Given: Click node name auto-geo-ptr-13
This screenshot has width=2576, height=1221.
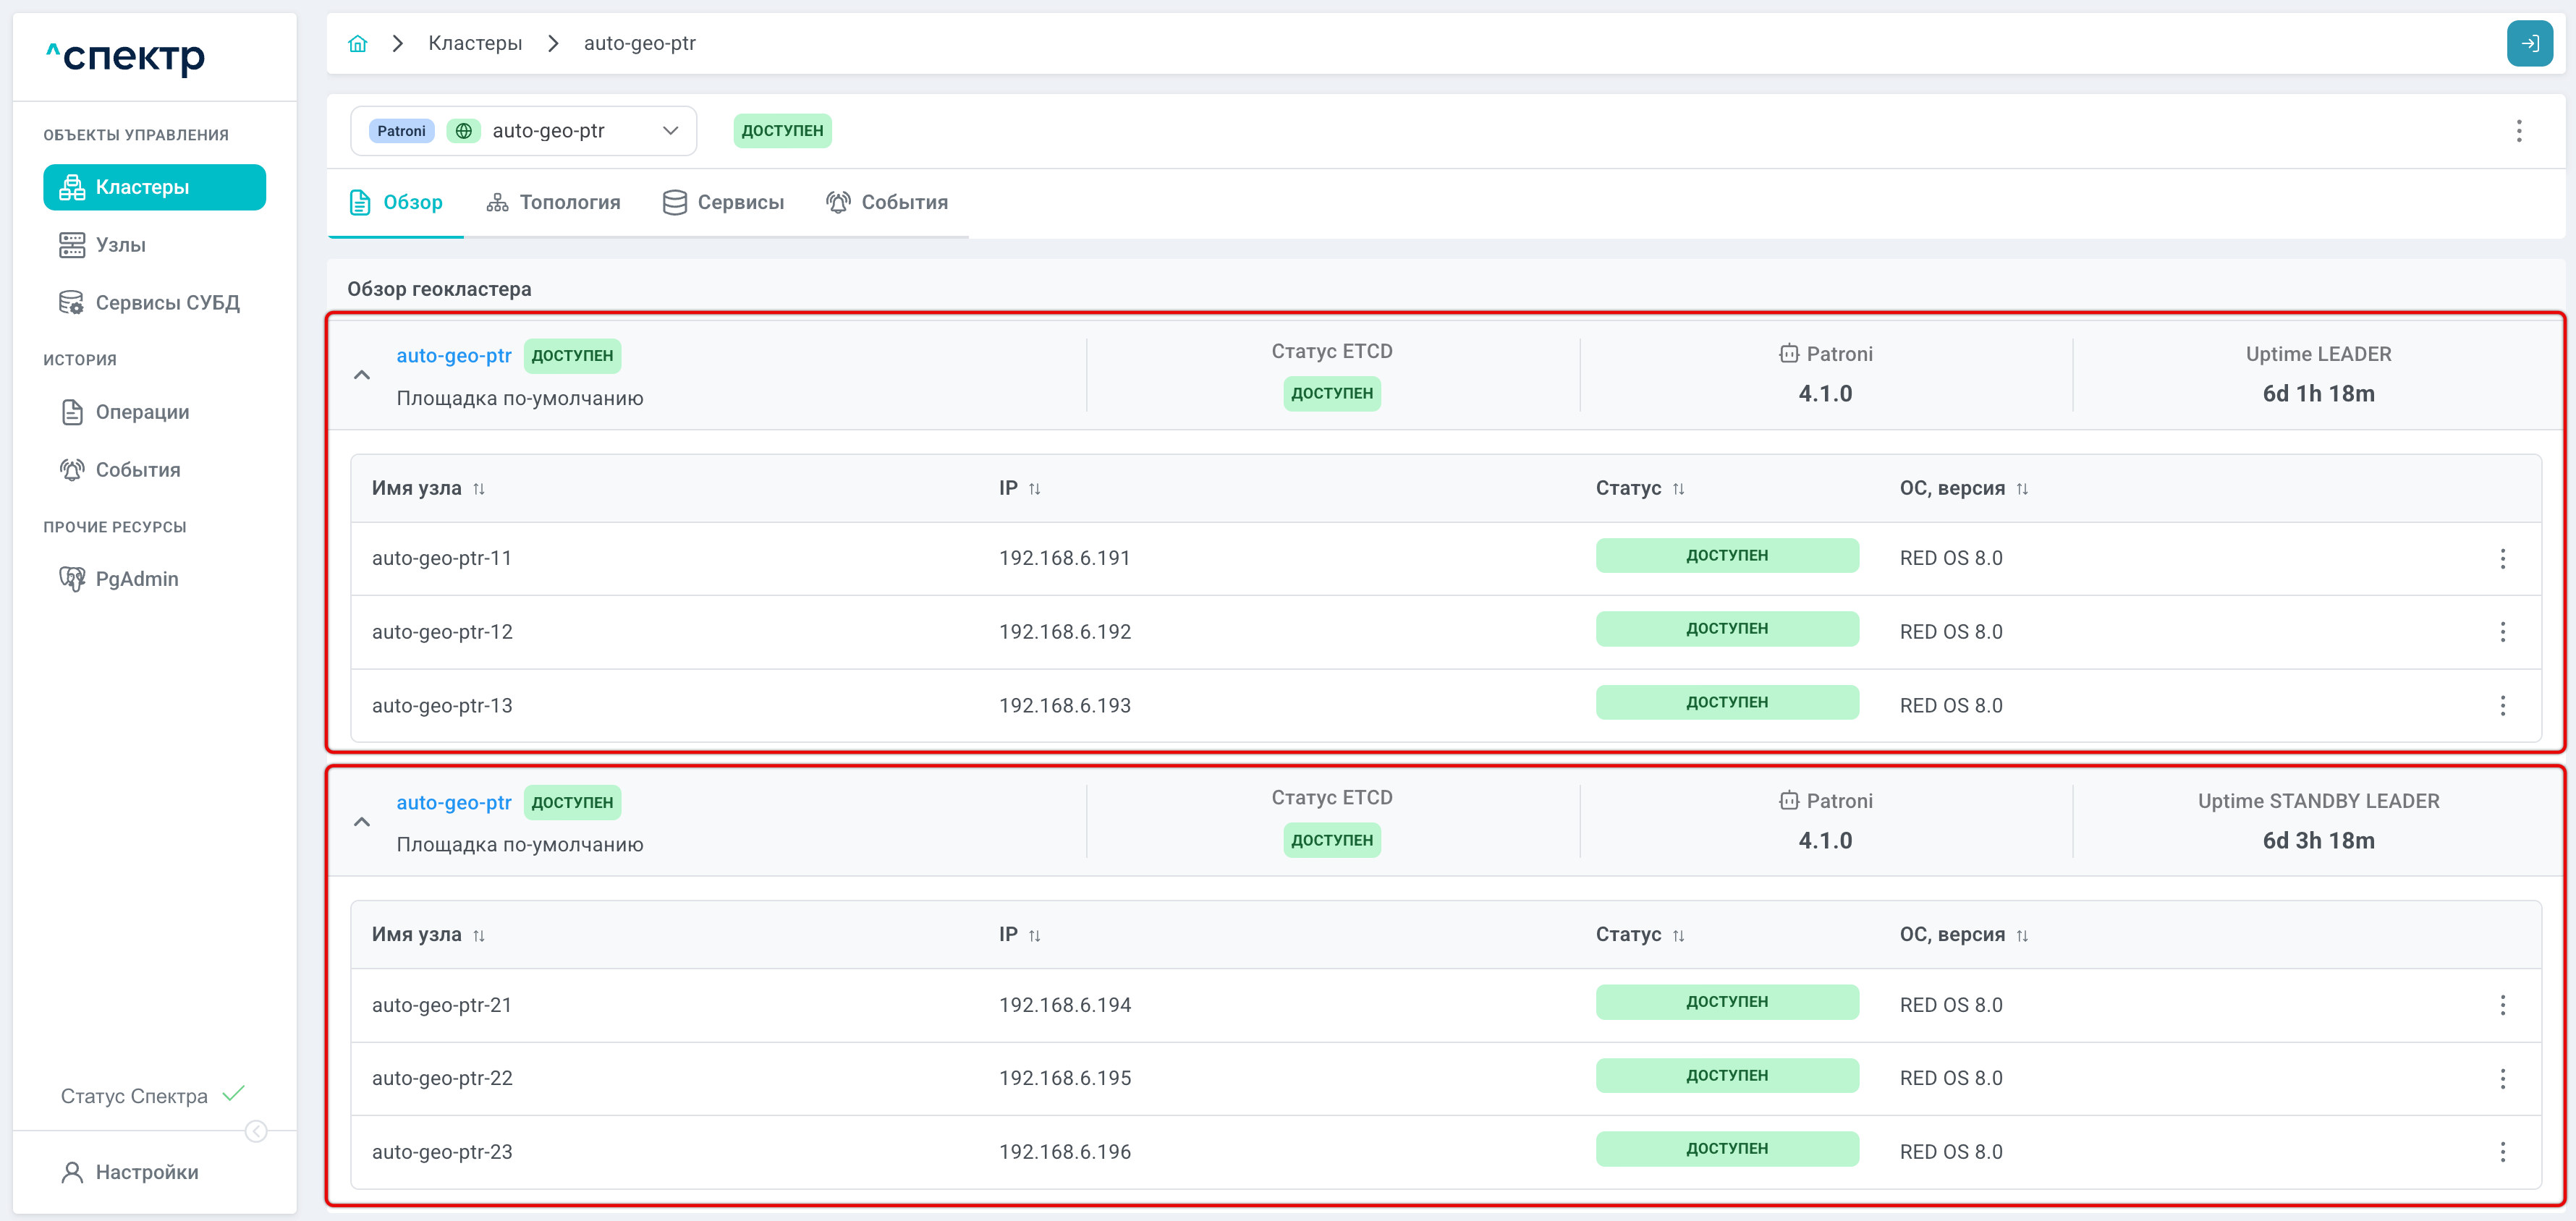Looking at the screenshot, I should pos(442,705).
